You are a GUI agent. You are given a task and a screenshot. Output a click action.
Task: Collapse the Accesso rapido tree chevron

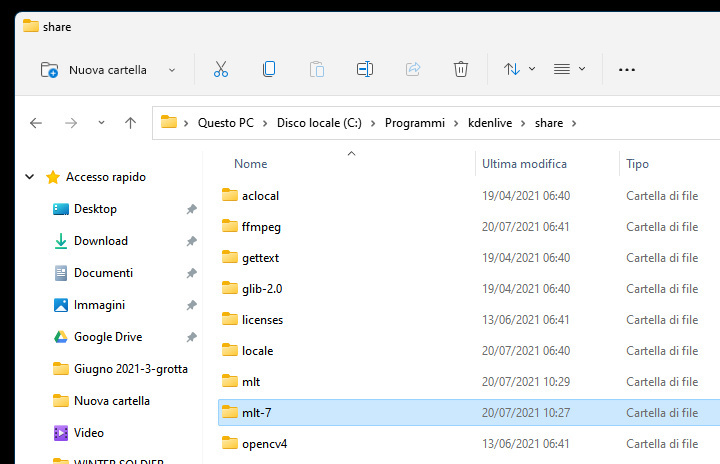point(29,176)
